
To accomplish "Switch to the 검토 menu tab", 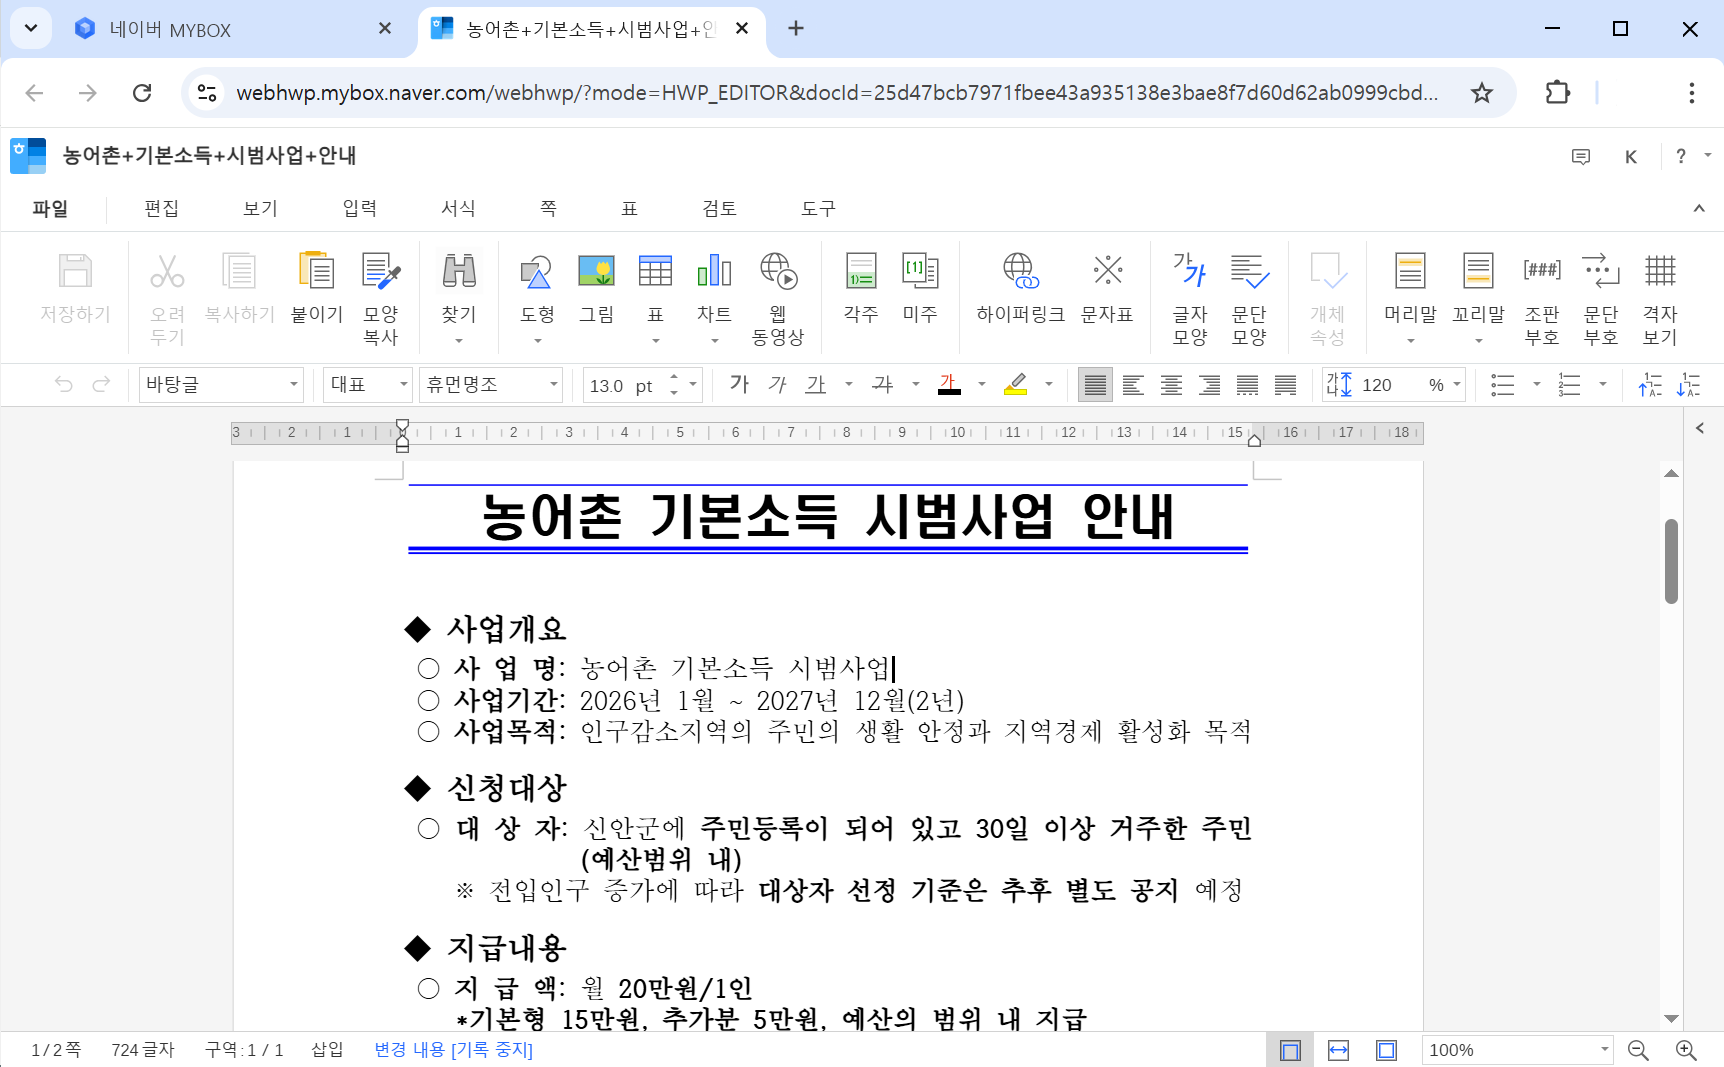I will point(718,208).
